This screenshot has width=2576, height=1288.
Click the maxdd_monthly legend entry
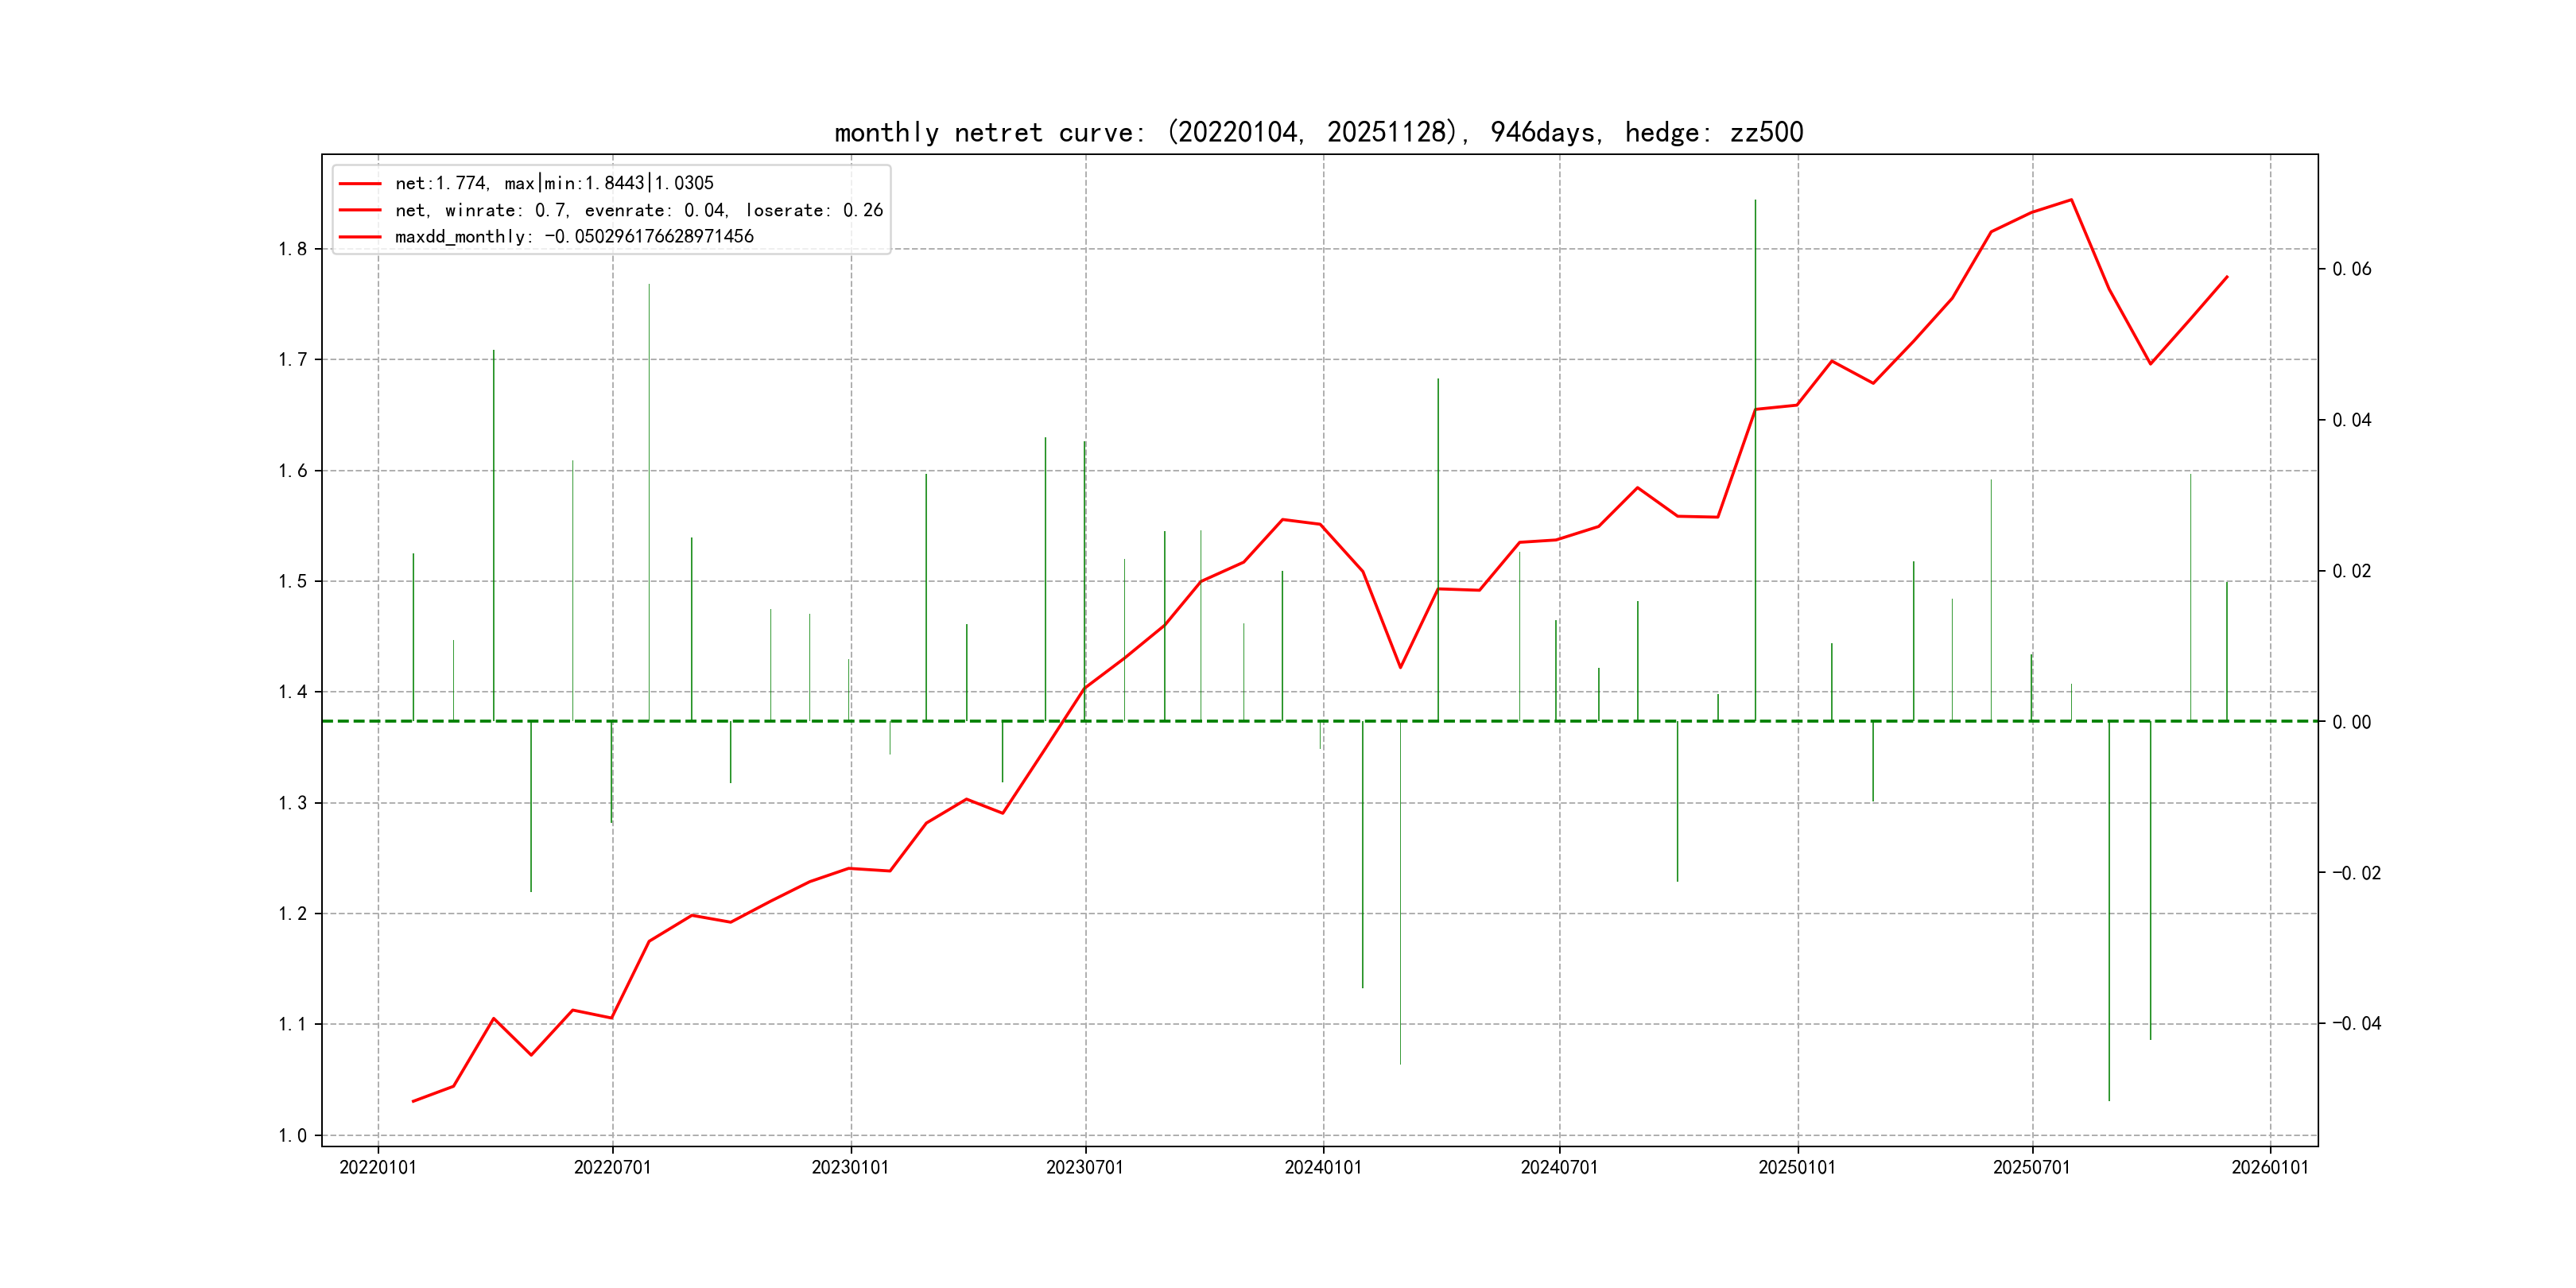click(573, 237)
